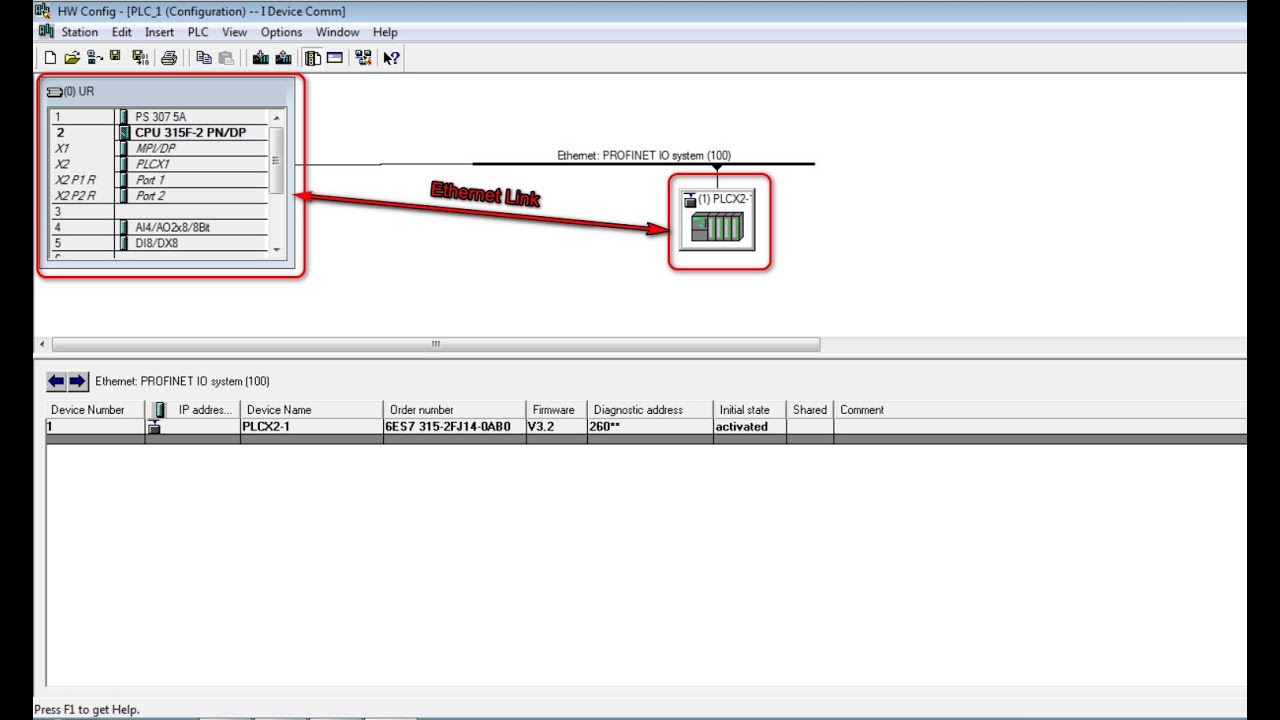Click the Configure Network icon
Screen dimensions: 1280x720
(x=363, y=58)
